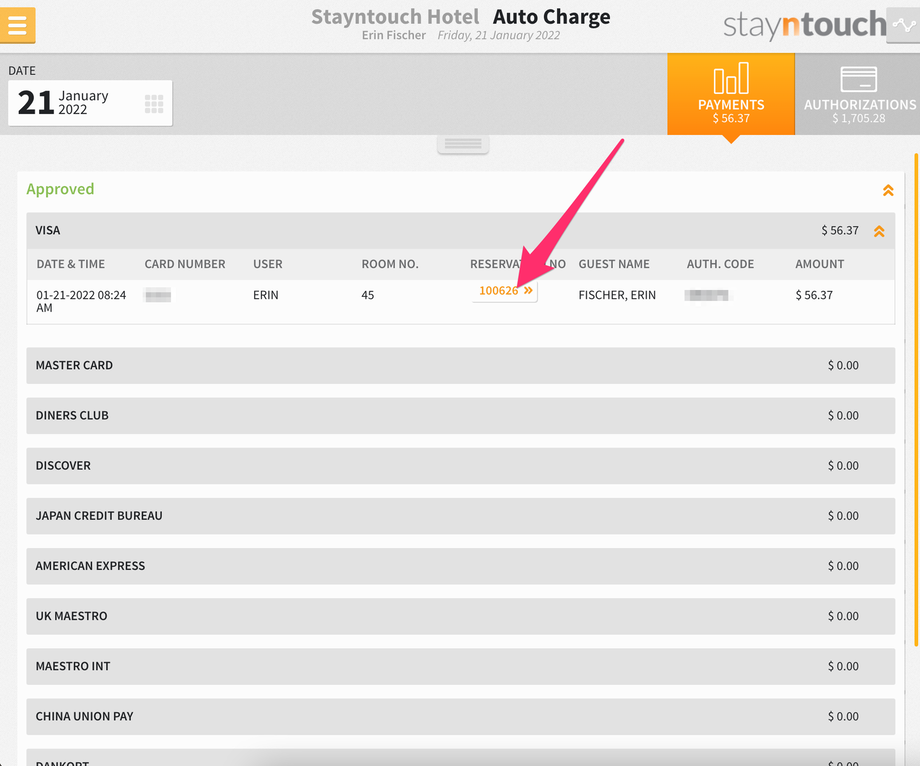The height and width of the screenshot is (766, 920).
Task: Open reservation number 100626
Action: (x=505, y=291)
